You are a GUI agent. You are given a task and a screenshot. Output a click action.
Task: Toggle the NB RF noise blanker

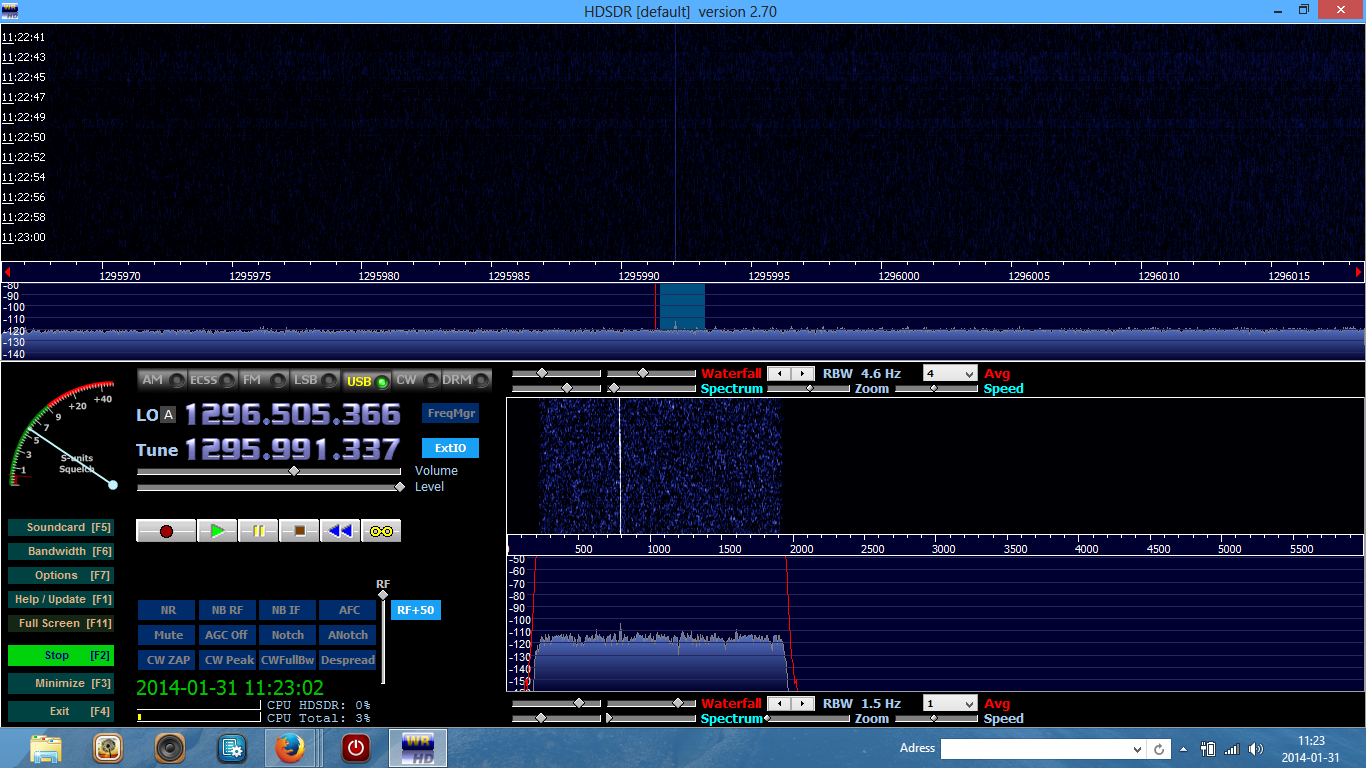click(227, 610)
